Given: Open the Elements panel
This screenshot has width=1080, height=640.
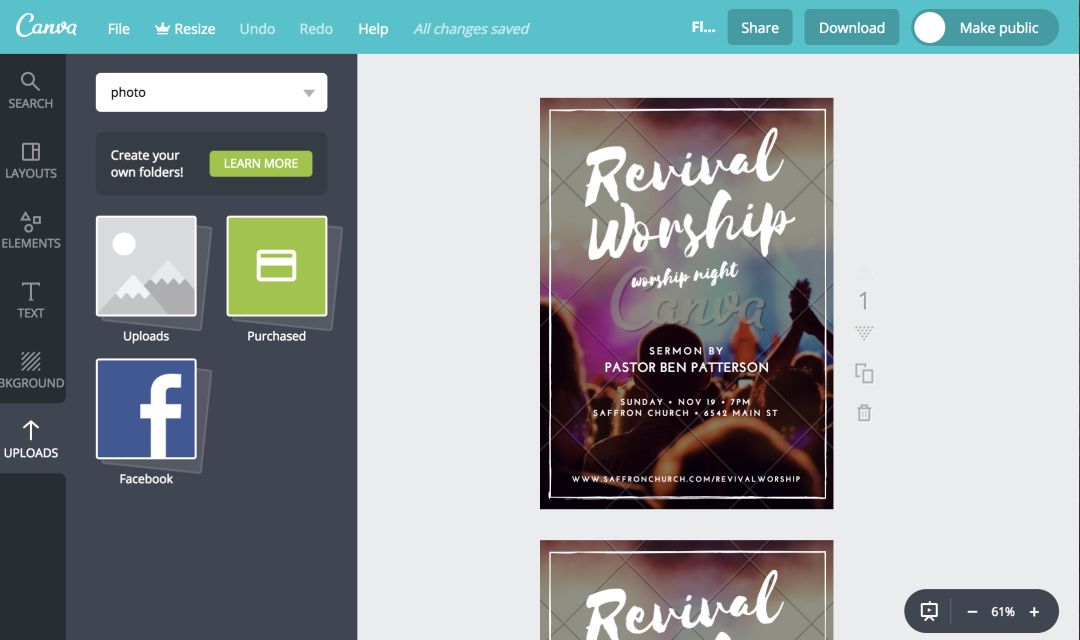Looking at the screenshot, I should click(x=30, y=230).
